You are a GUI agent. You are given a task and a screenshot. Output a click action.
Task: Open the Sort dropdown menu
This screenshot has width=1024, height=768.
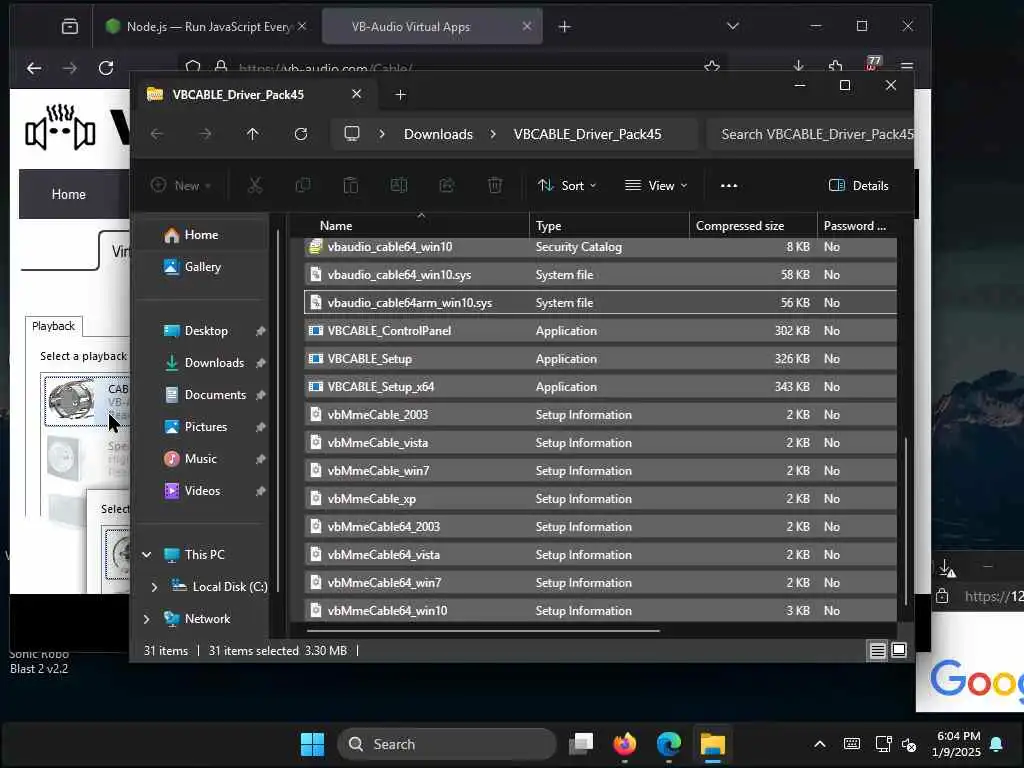(x=567, y=185)
